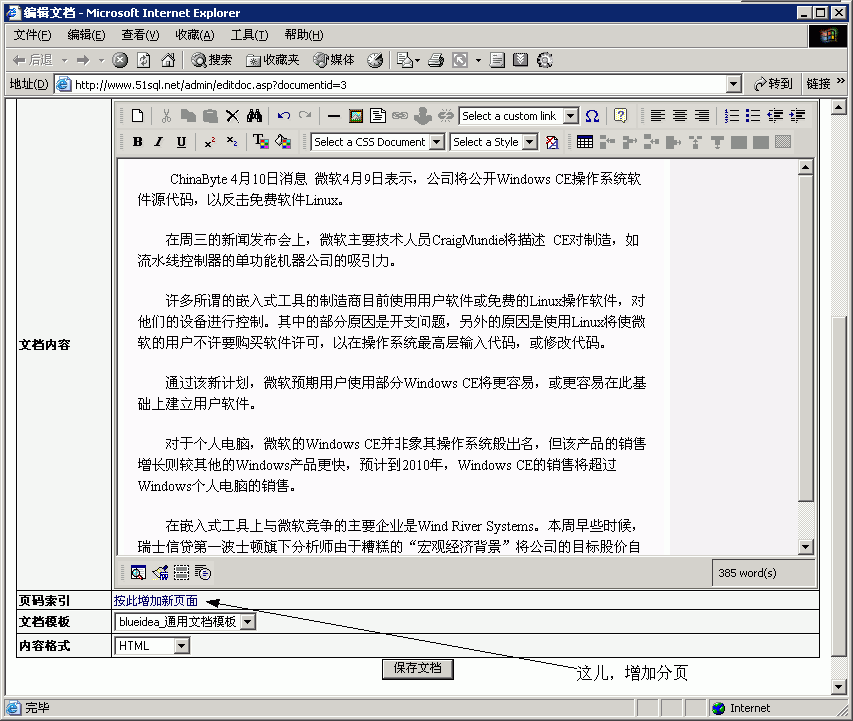Create a new blank document in editor

pos(138,116)
